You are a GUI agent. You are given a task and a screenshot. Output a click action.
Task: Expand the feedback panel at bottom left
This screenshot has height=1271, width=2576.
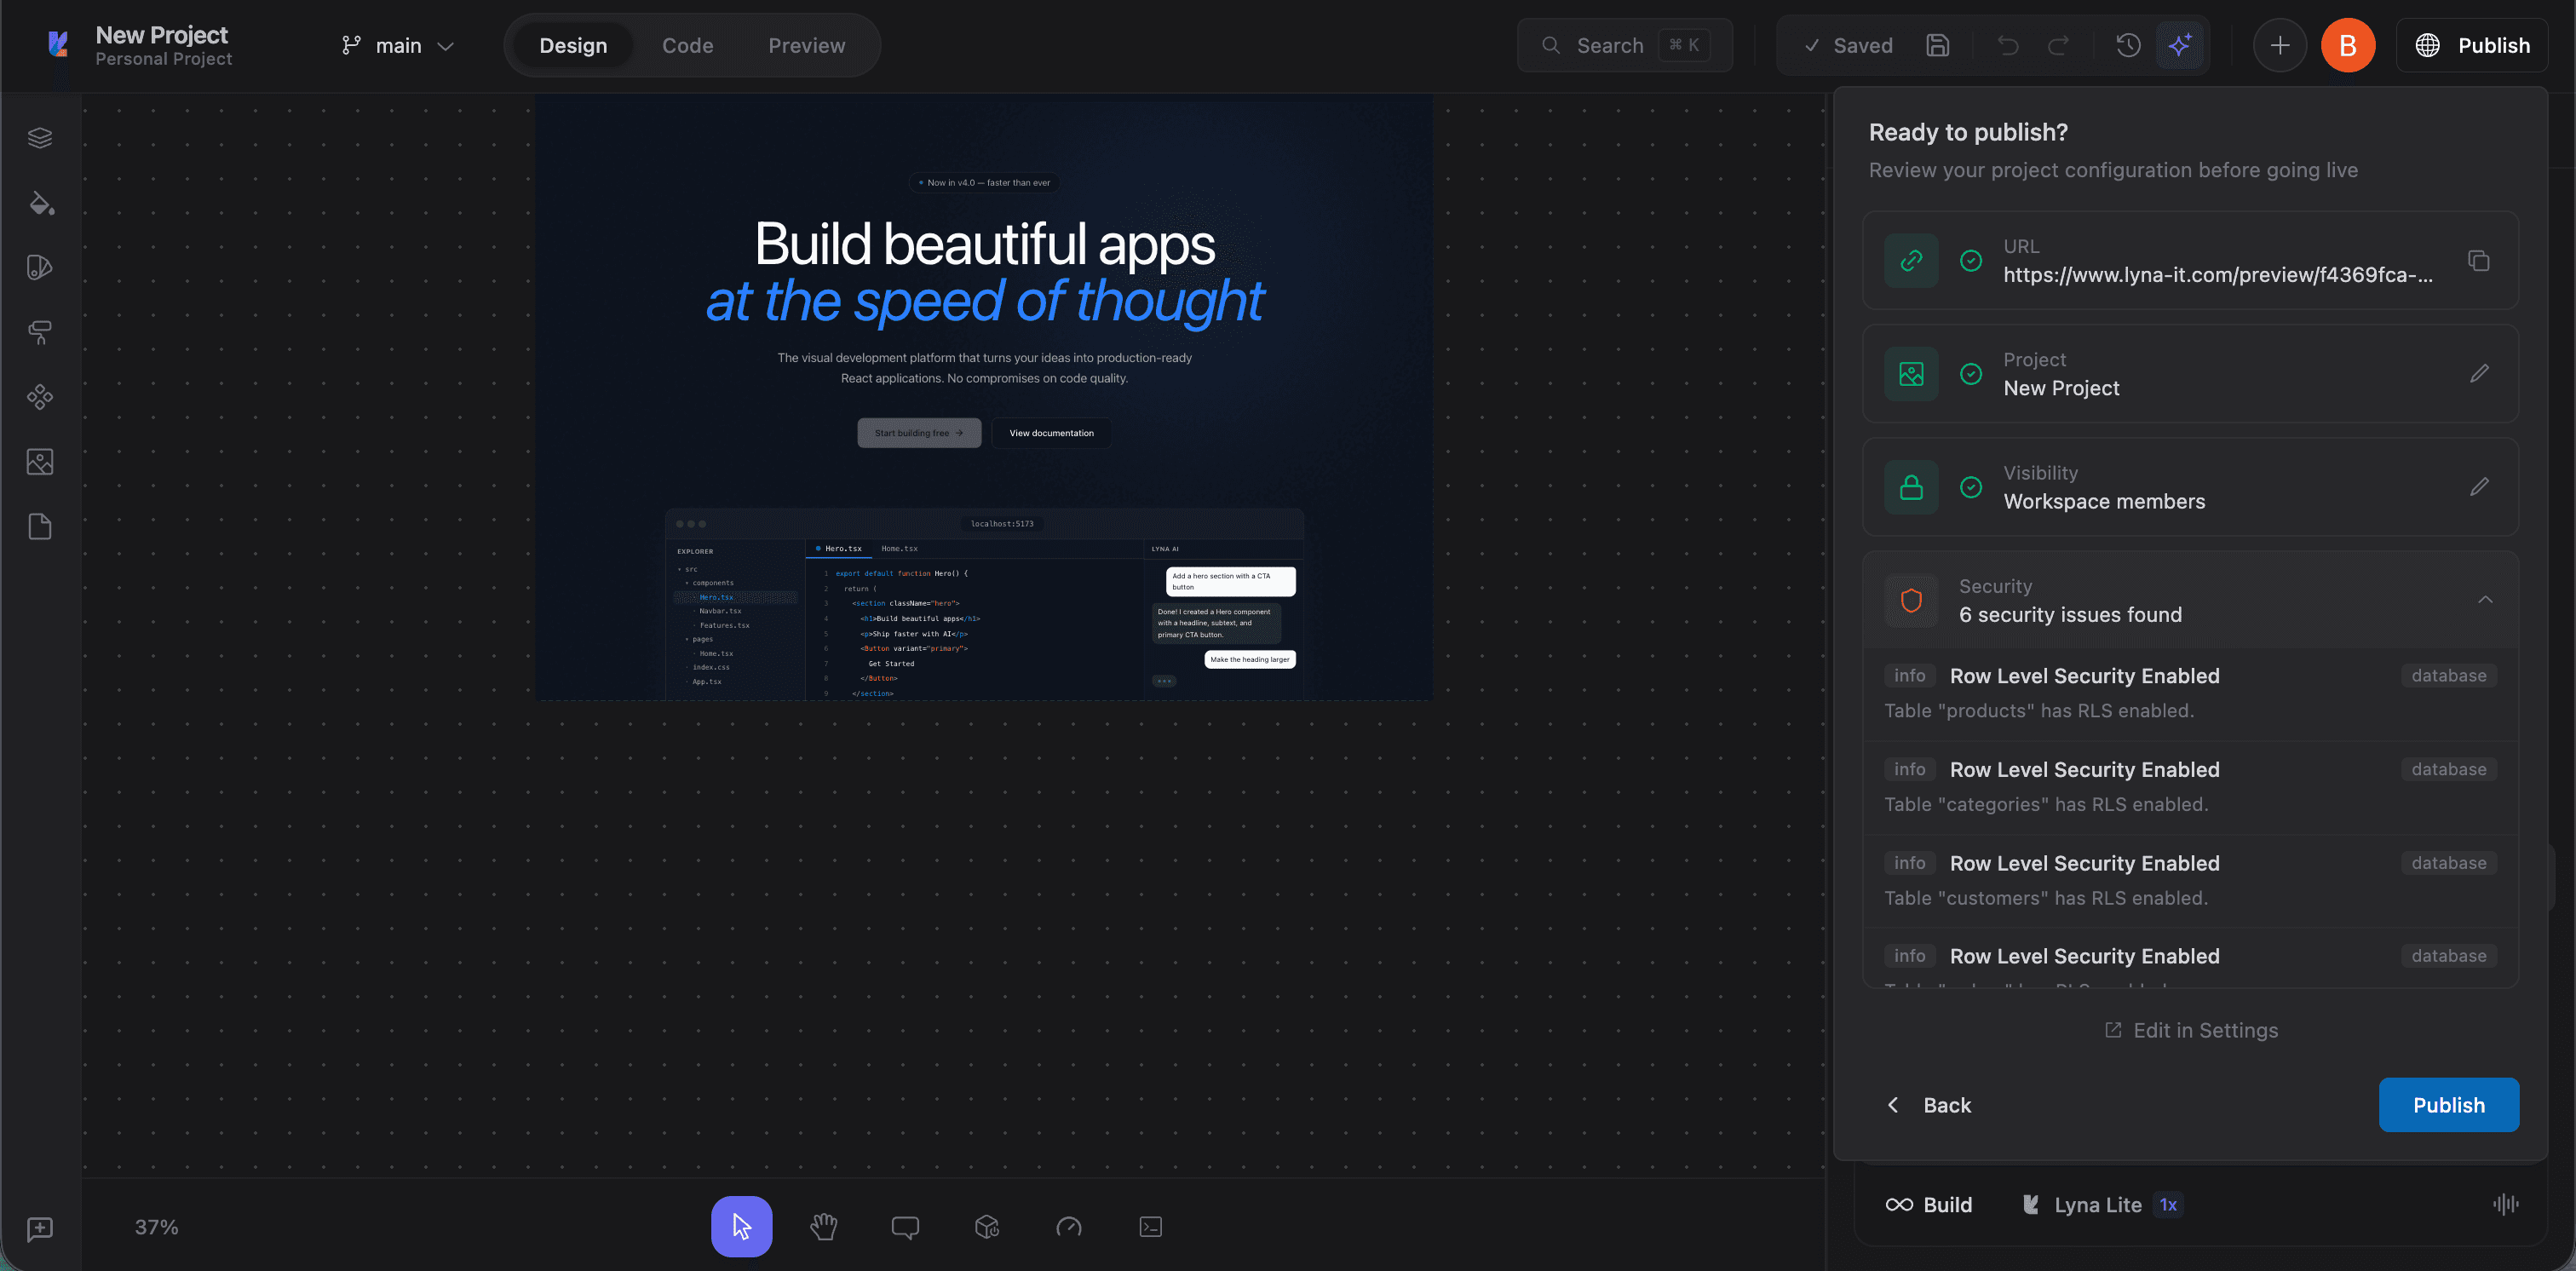click(40, 1229)
